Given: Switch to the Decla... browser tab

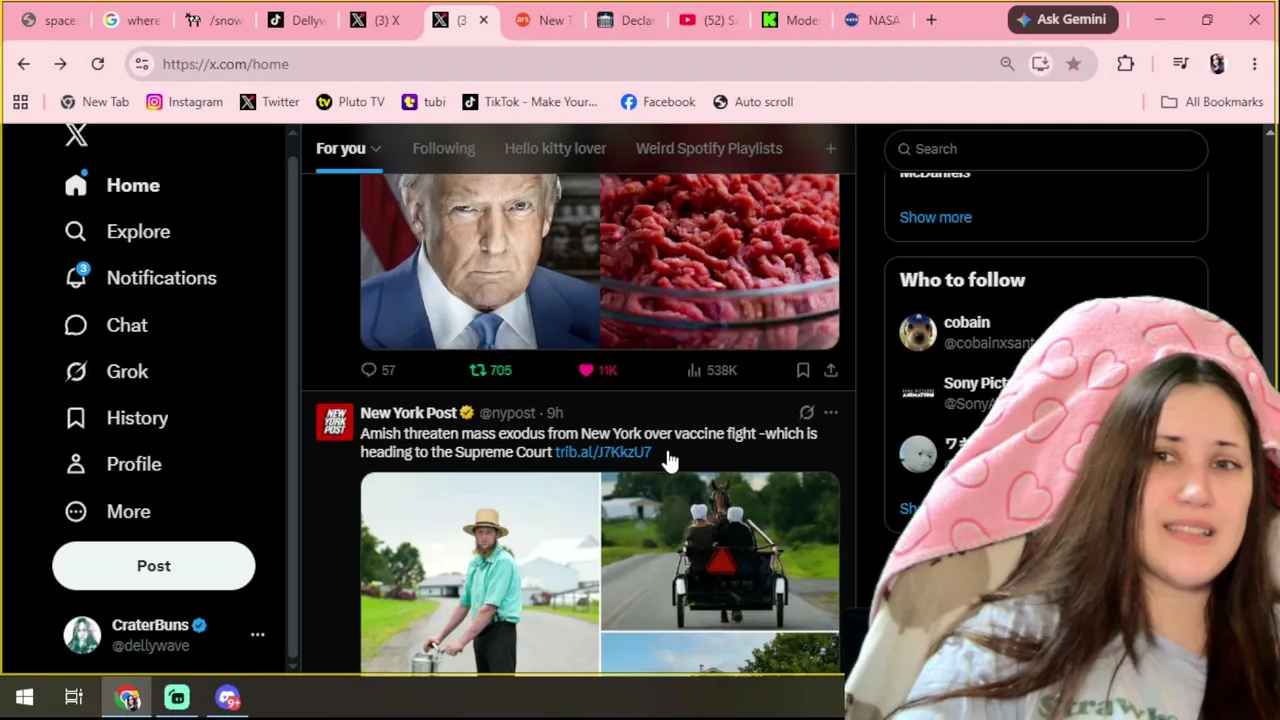Looking at the screenshot, I should click(x=626, y=20).
